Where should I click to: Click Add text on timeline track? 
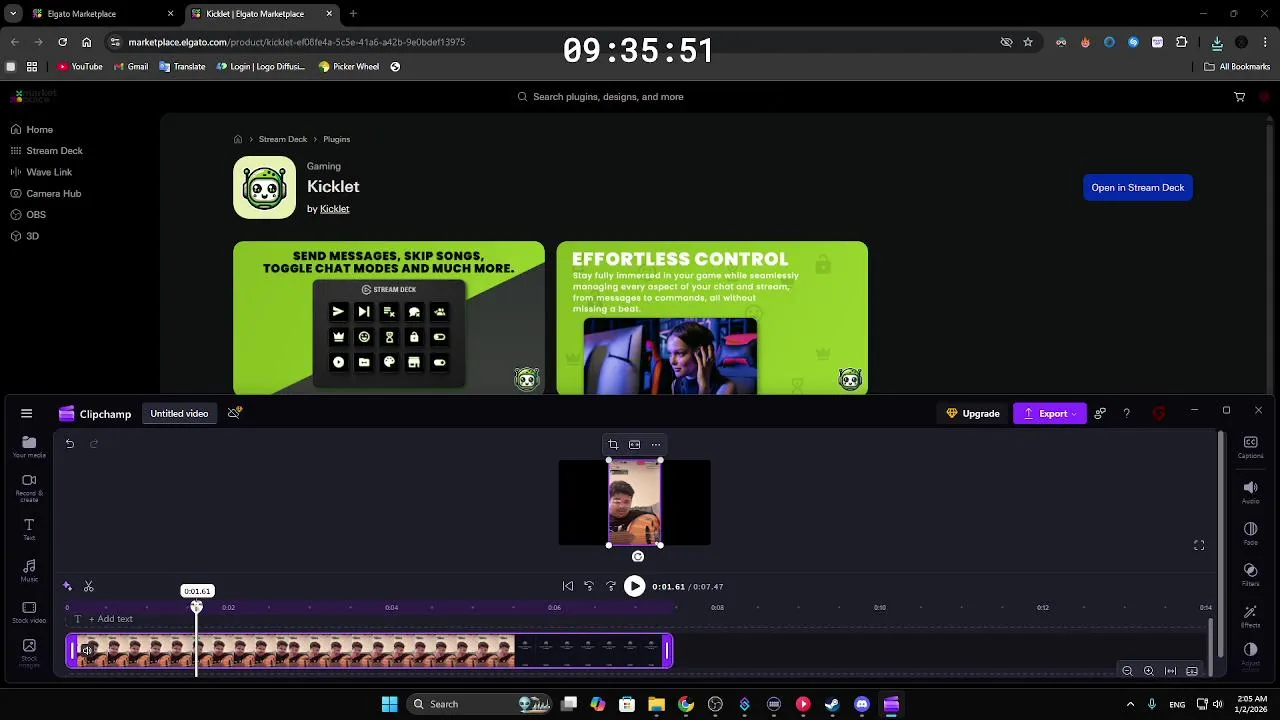(x=110, y=619)
